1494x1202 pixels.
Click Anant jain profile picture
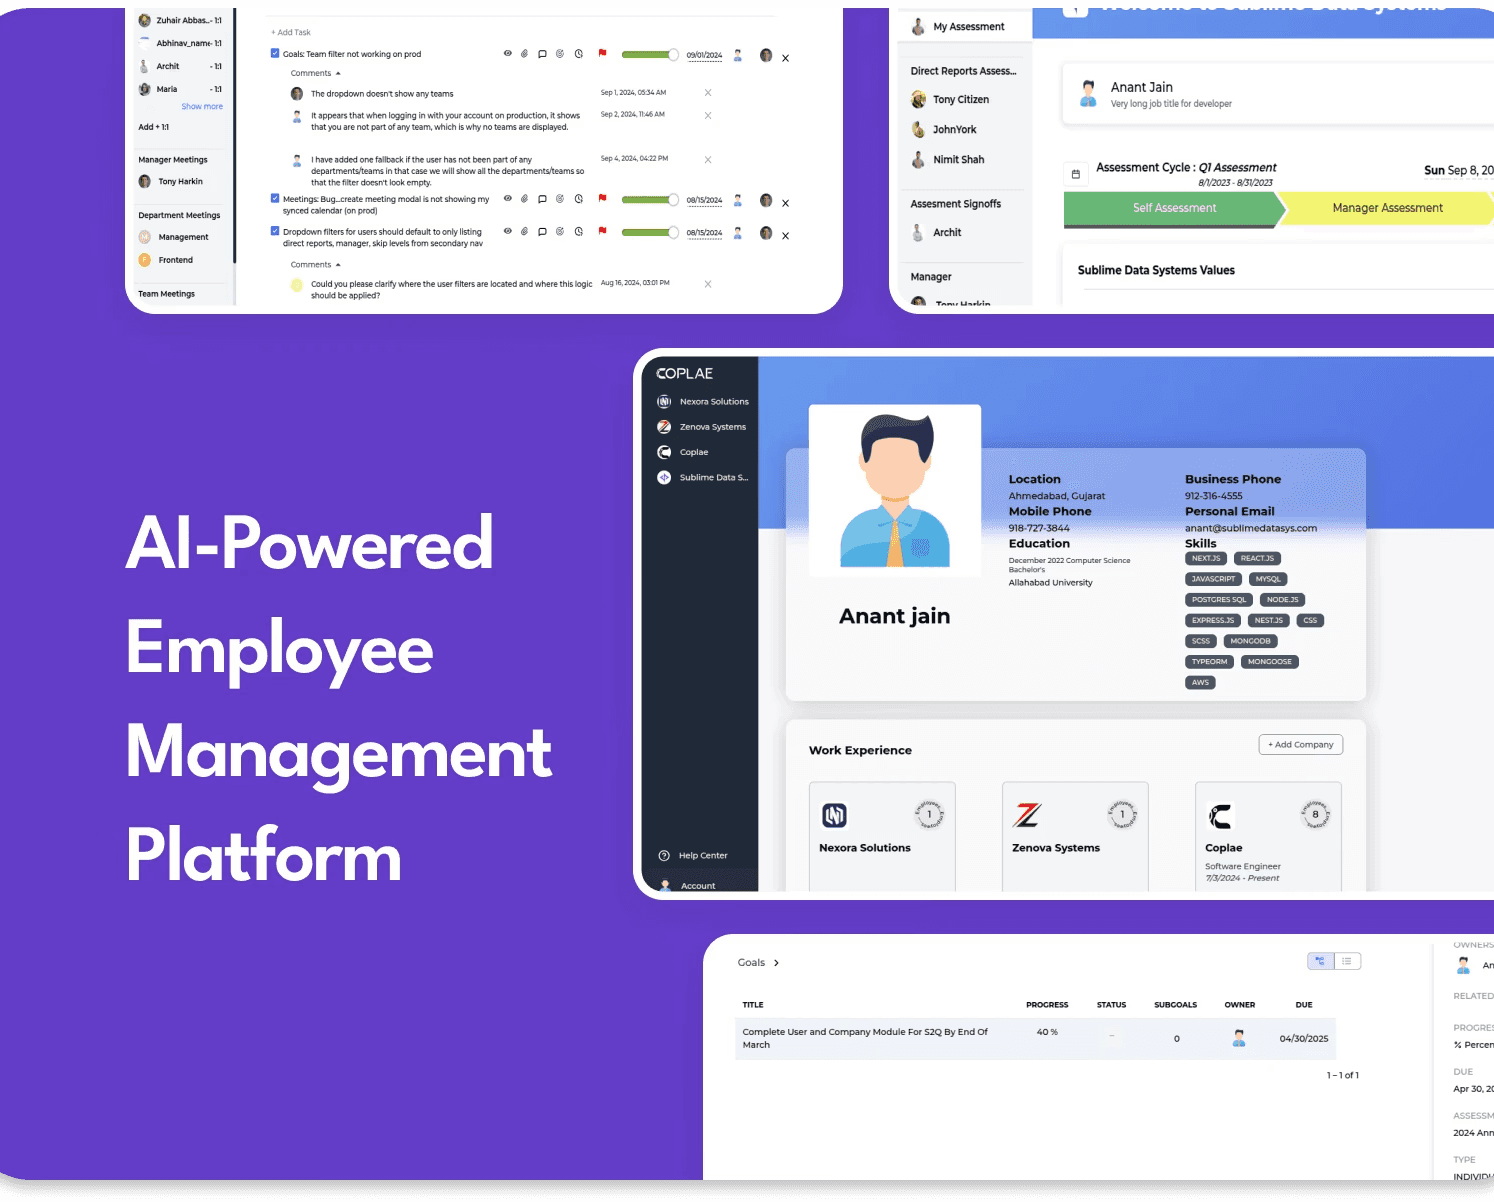(x=895, y=490)
